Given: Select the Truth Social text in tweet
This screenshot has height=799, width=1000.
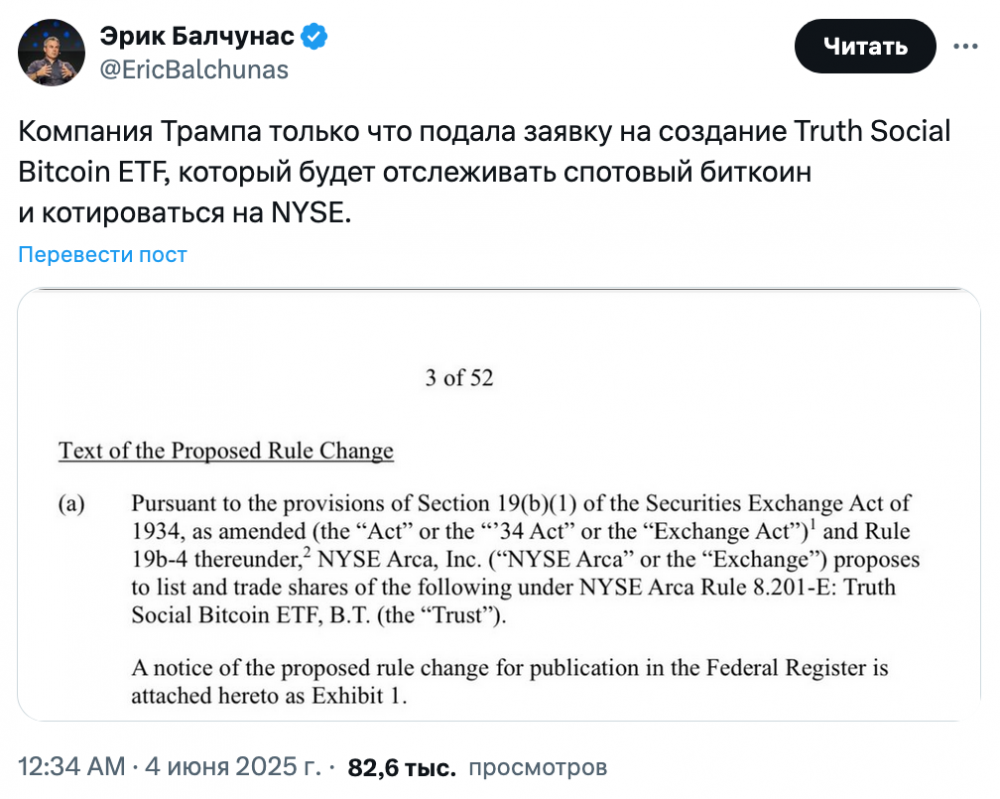Looking at the screenshot, I should click(872, 131).
